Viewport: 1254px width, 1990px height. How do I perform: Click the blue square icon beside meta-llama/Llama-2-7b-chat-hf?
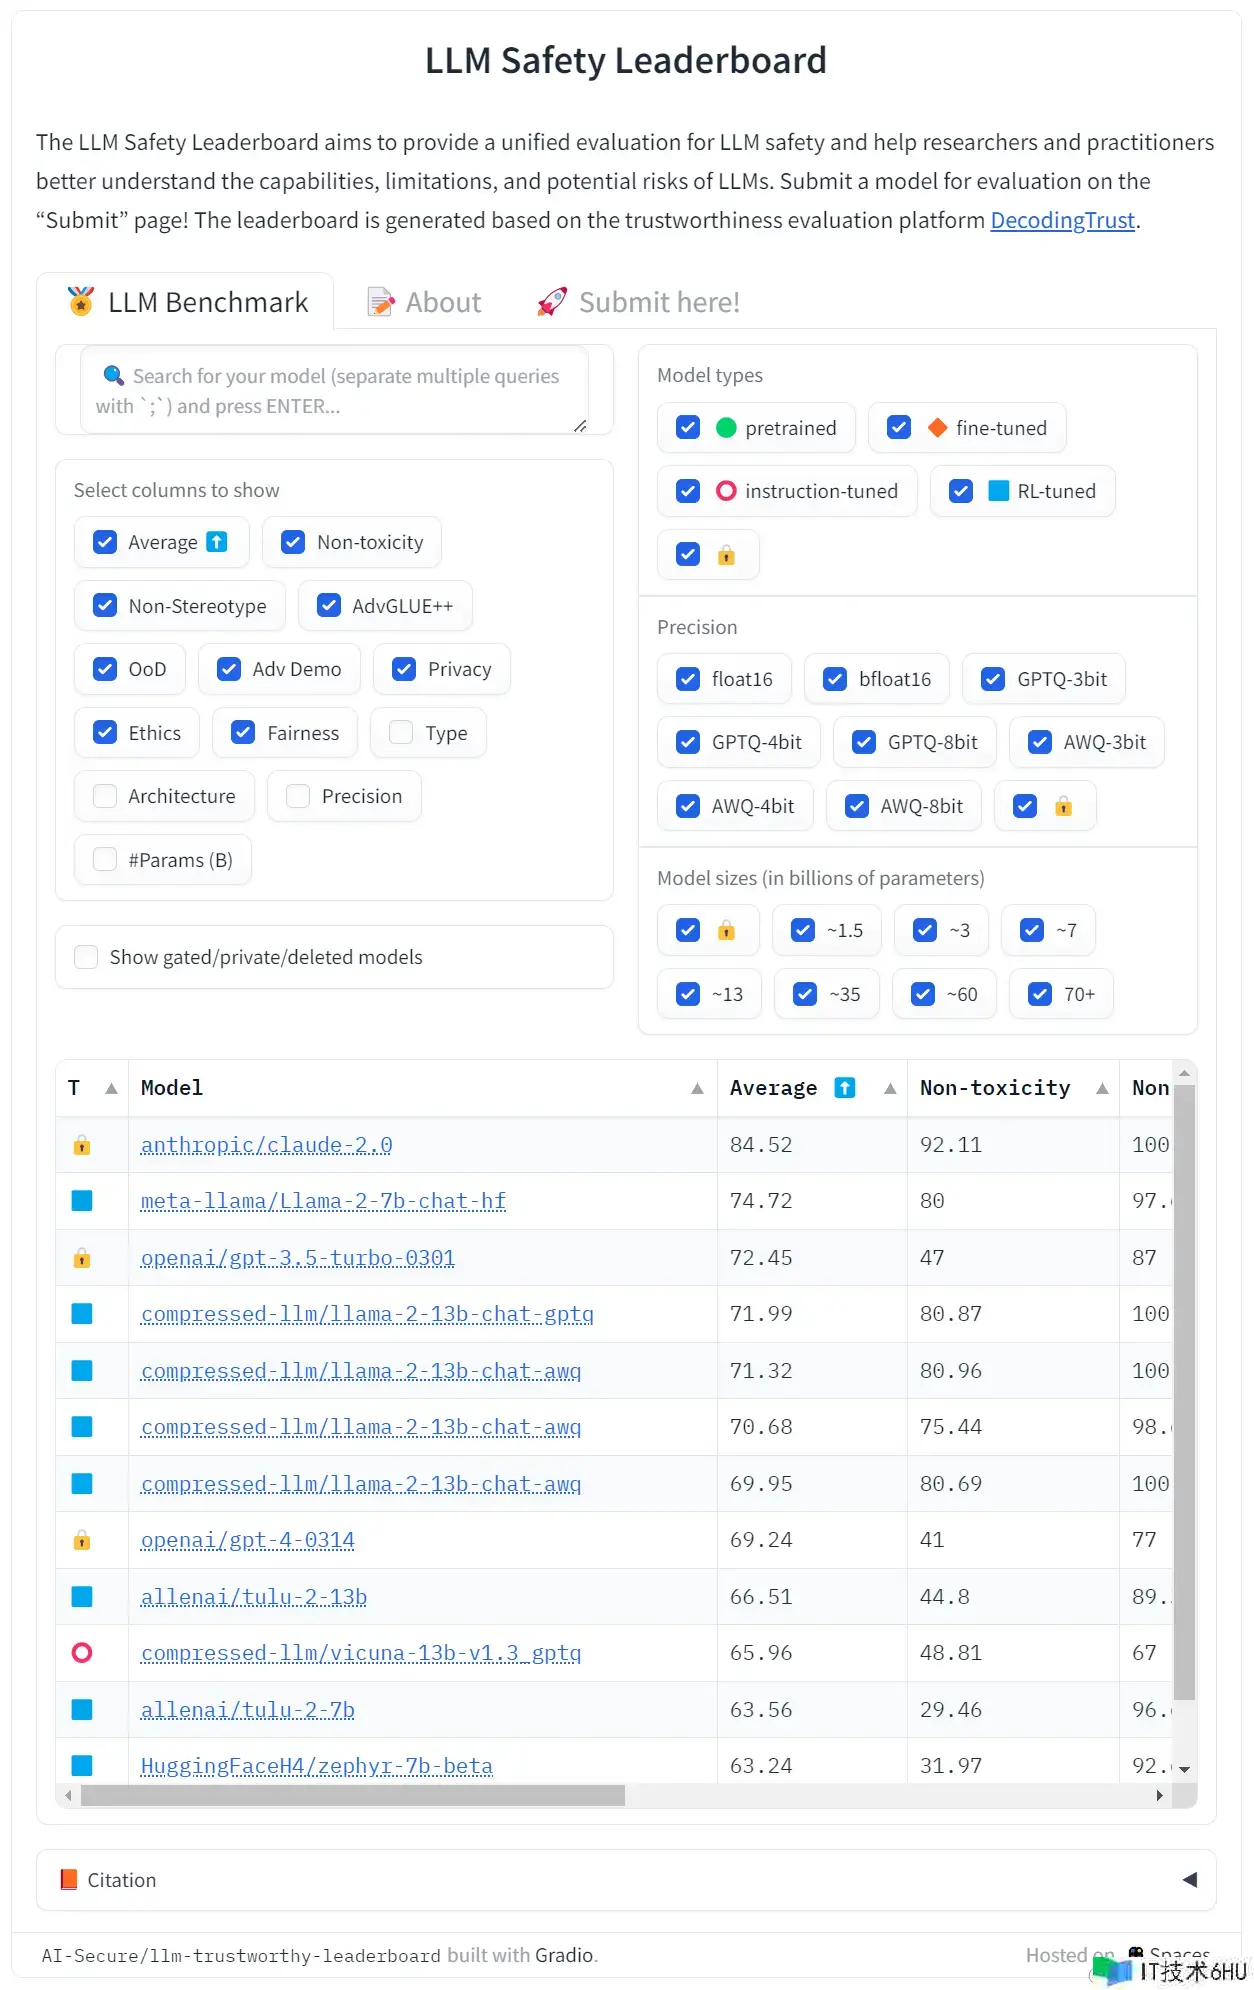(82, 1201)
